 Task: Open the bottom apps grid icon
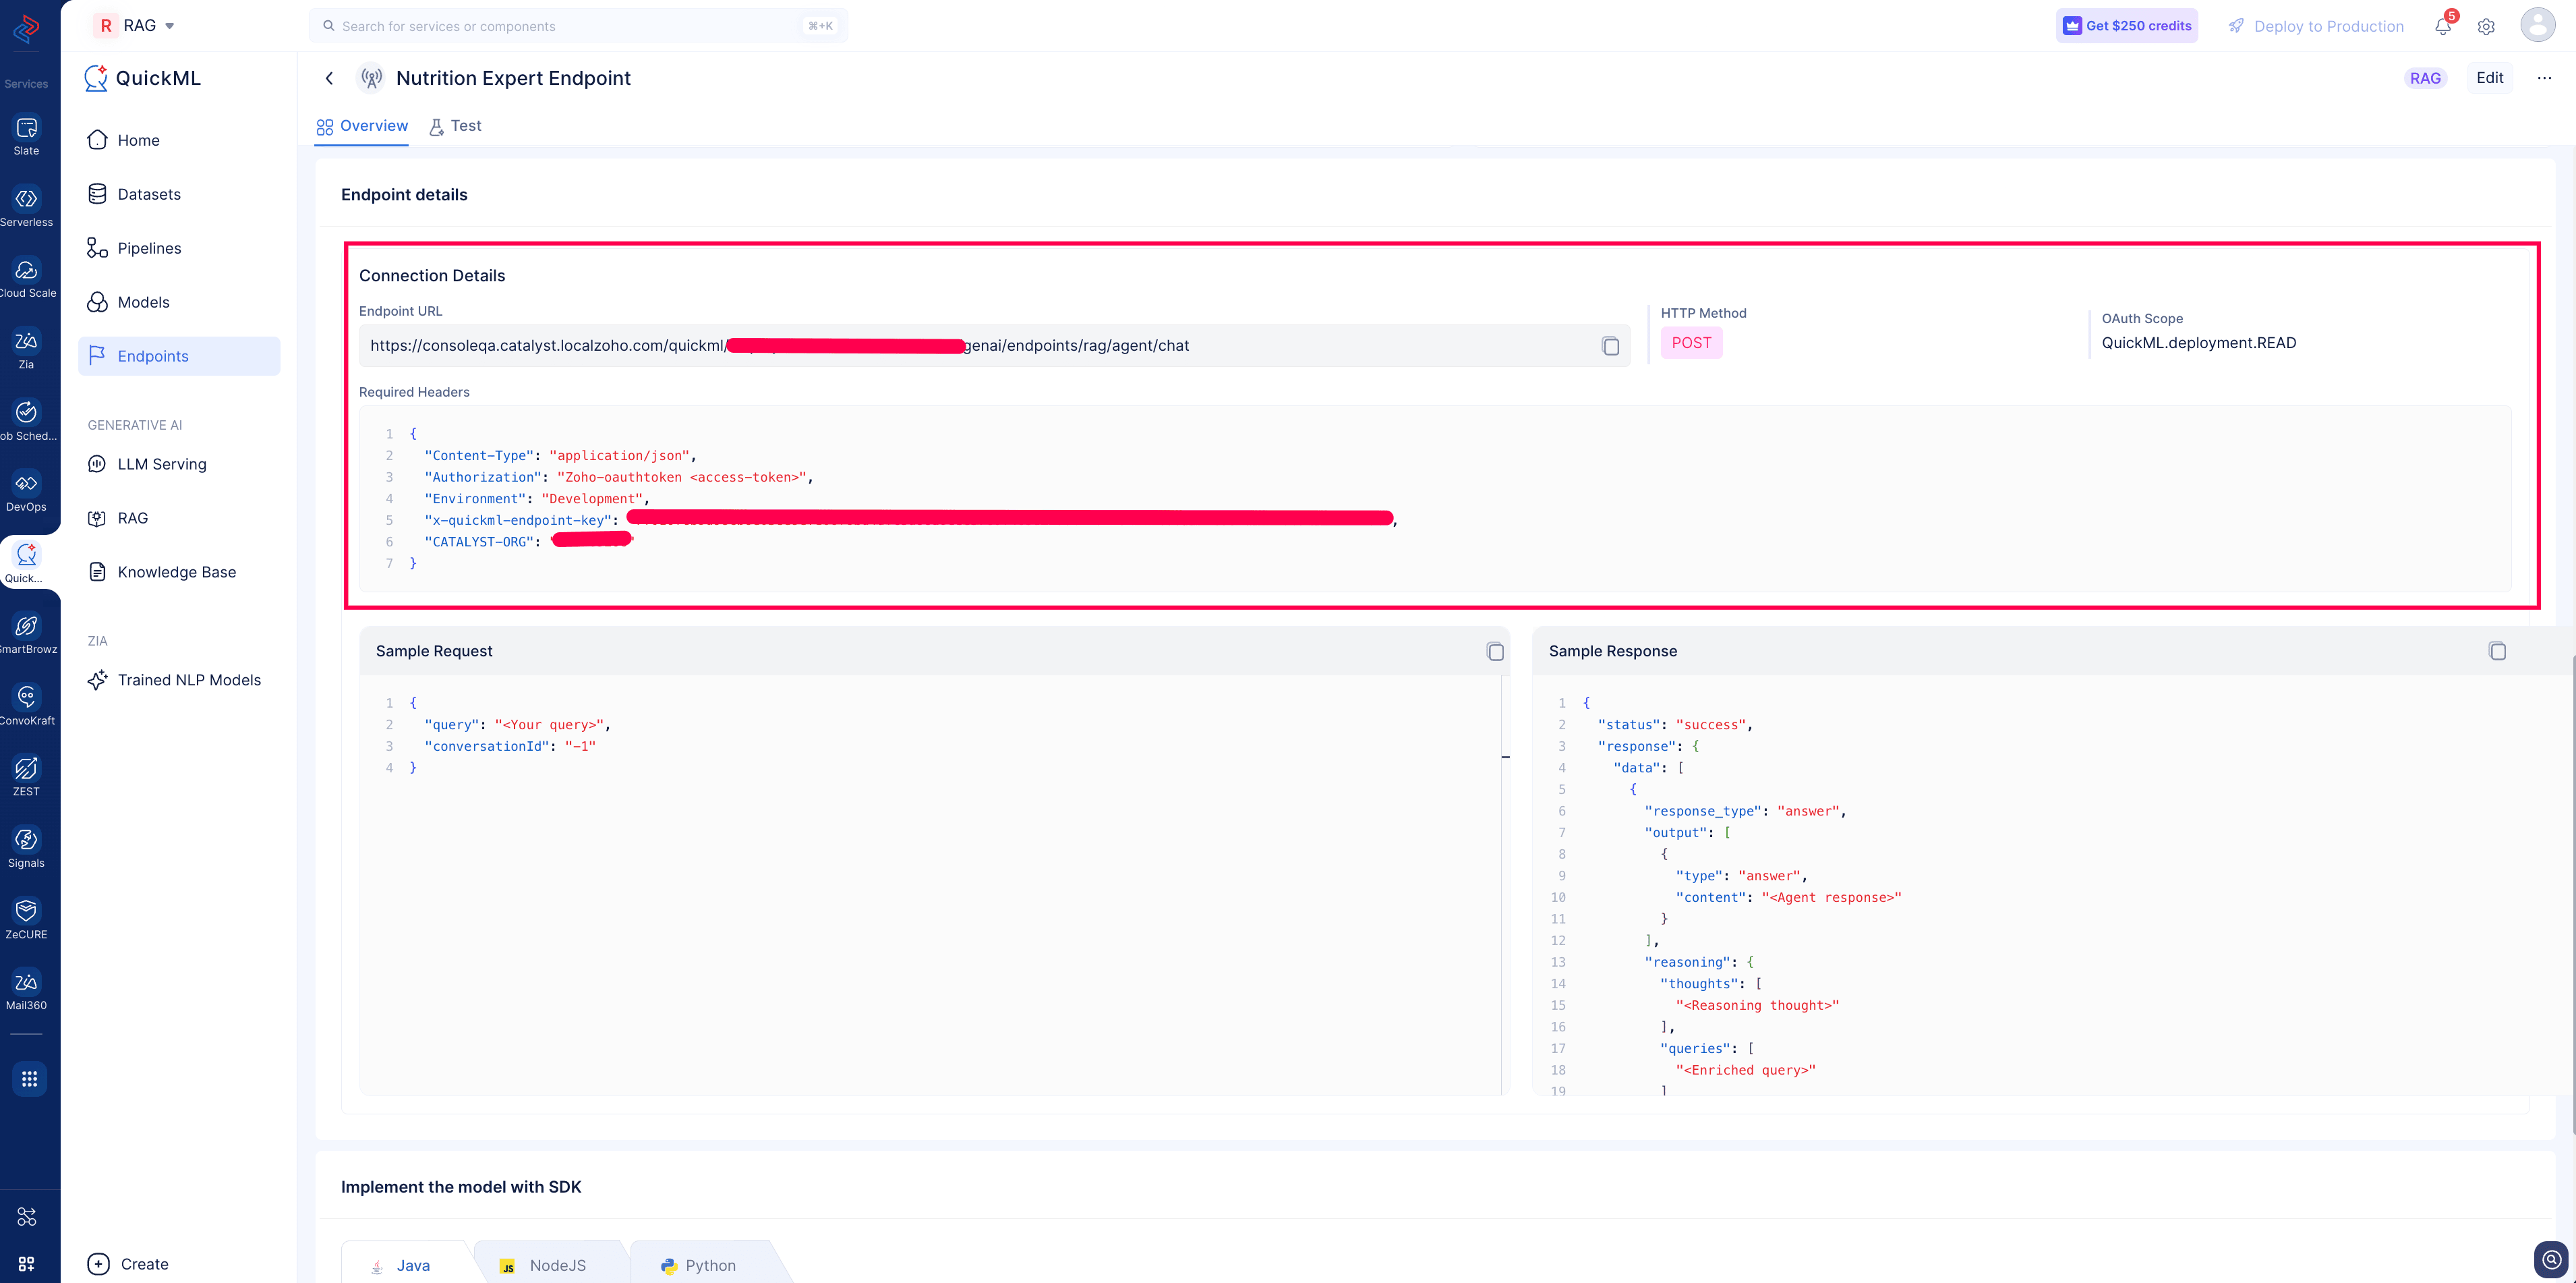(x=27, y=1264)
